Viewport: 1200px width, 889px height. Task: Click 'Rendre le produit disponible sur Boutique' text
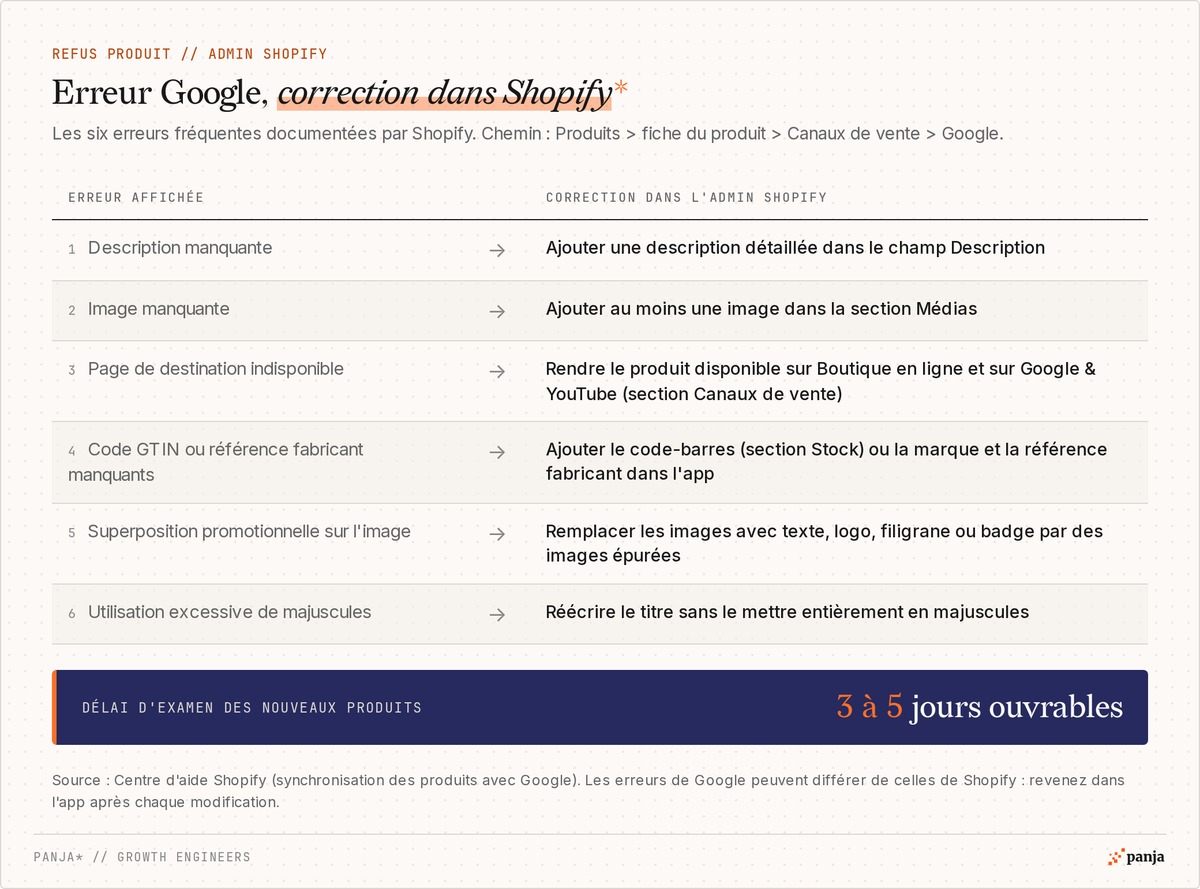(820, 381)
